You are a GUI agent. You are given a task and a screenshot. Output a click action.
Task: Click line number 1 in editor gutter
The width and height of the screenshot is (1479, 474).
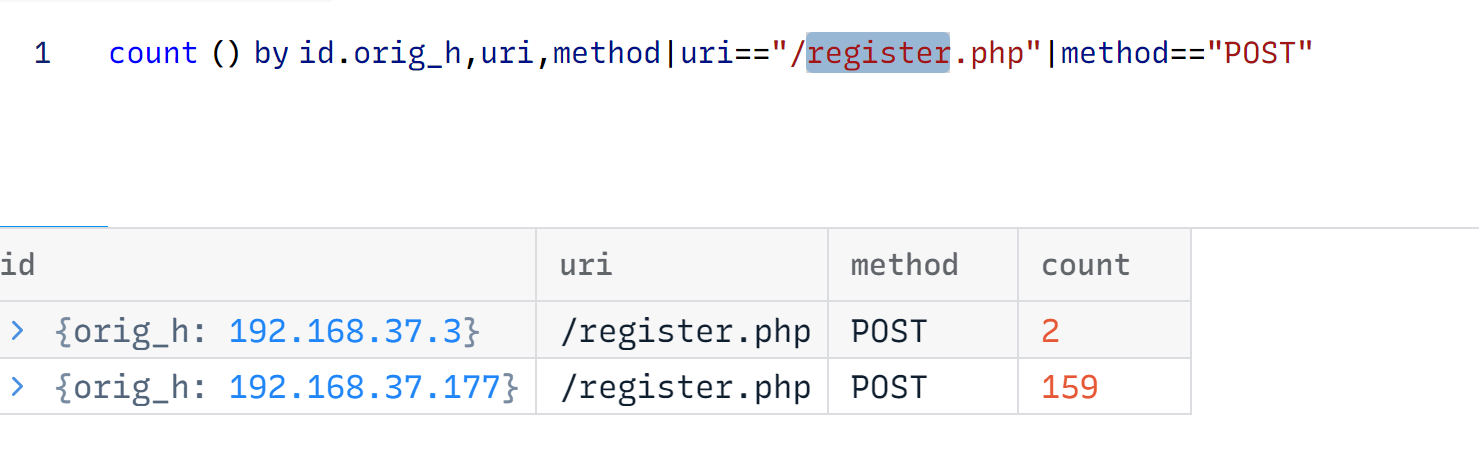click(42, 53)
